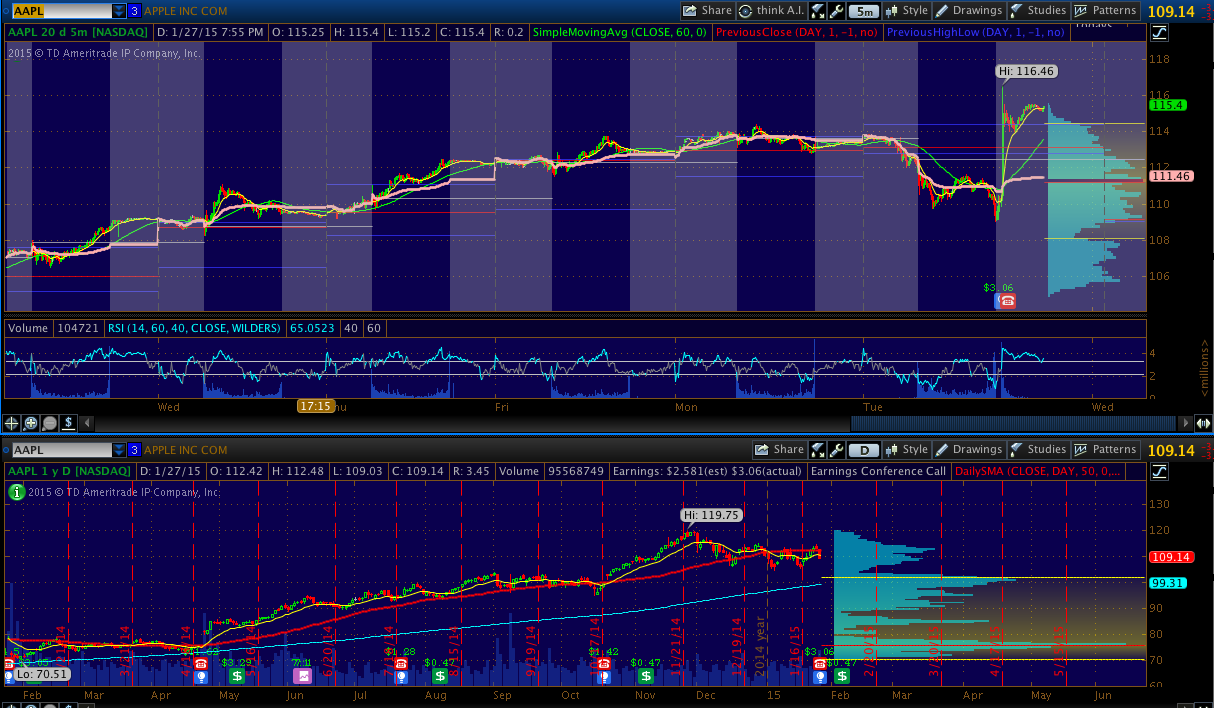
Task: Toggle the dollar-sign button in the upper chart's bottom bar
Action: pos(66,423)
